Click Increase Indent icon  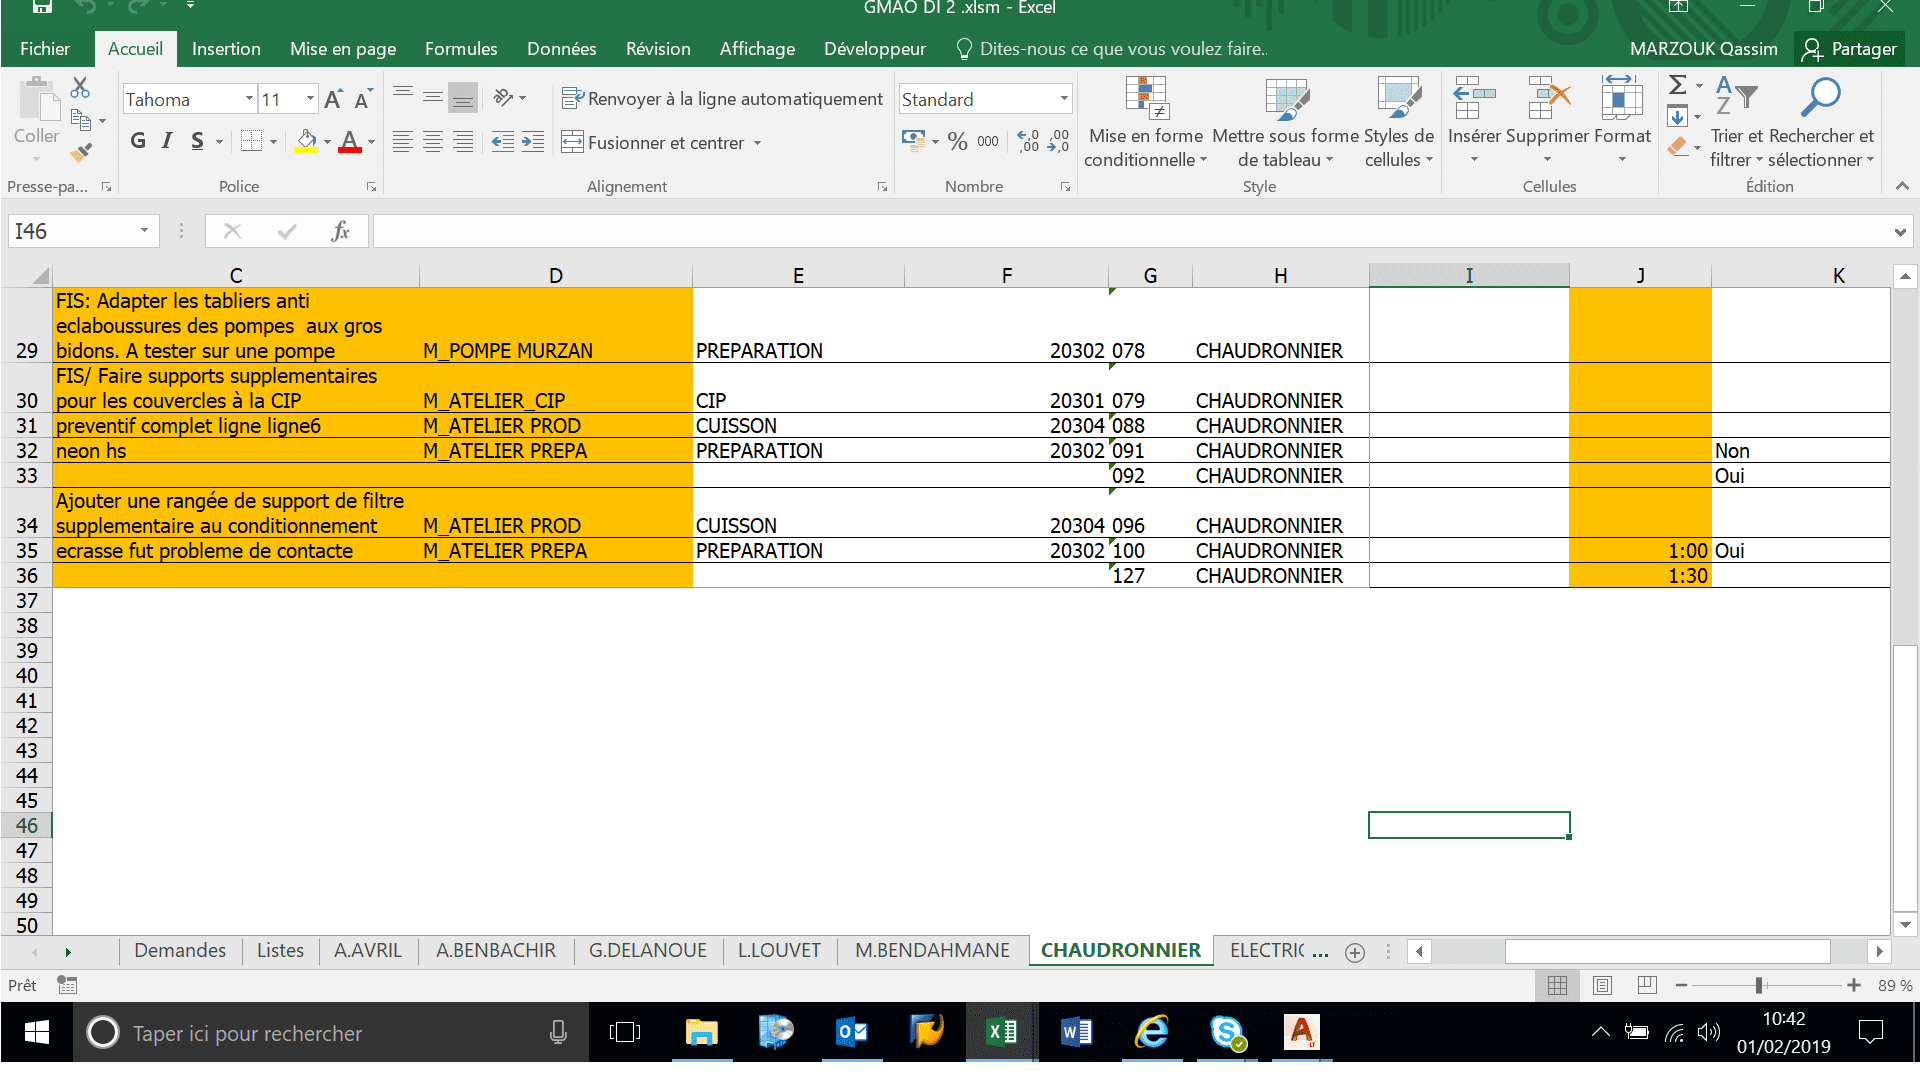[533, 142]
